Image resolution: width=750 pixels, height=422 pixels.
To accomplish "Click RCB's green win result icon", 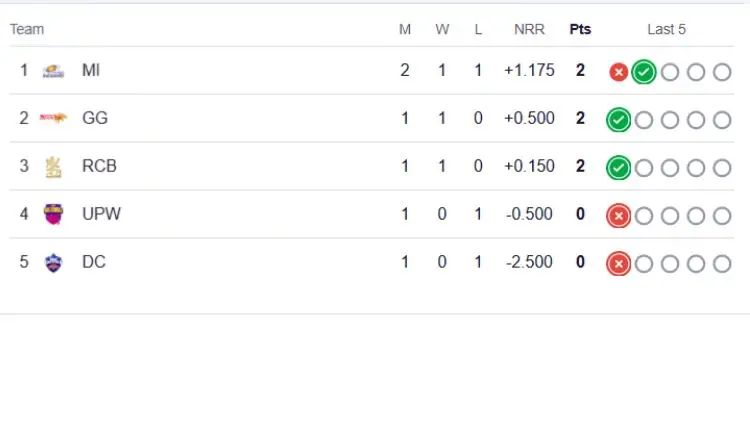I will pos(619,168).
